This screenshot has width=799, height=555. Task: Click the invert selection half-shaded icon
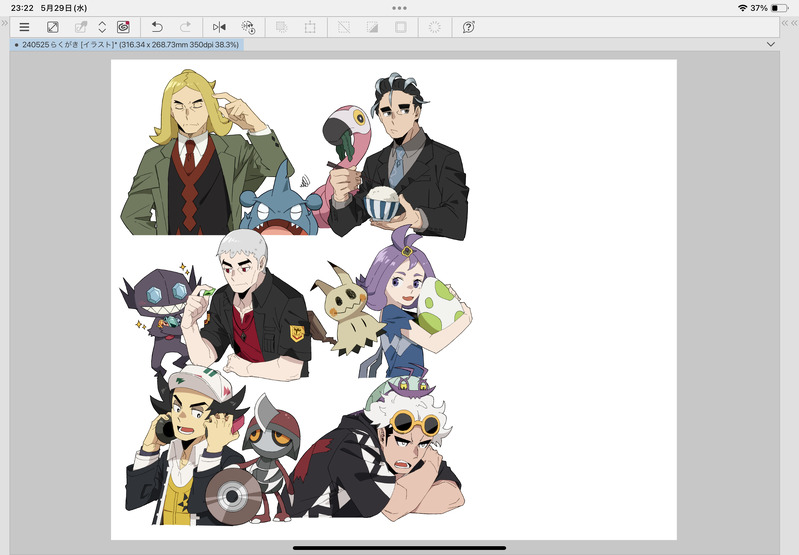click(x=372, y=27)
